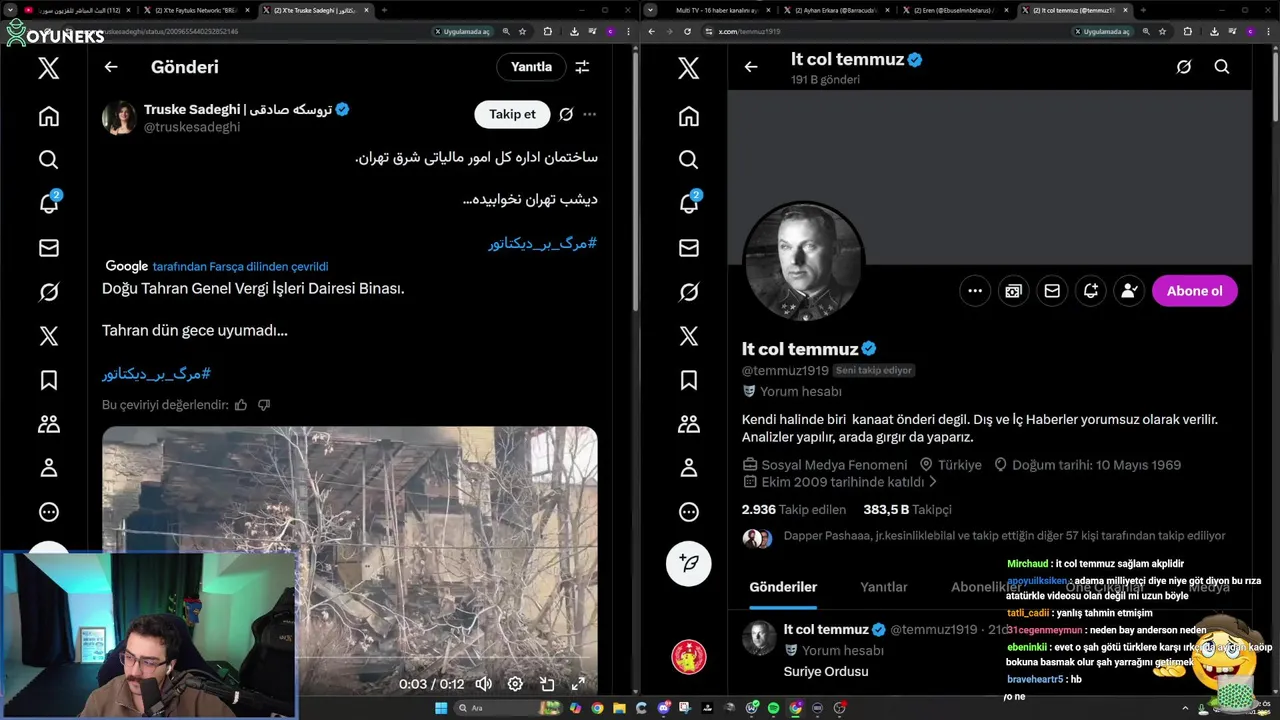Viewport: 1280px width, 720px height.
Task: Open Home in right window X sidebar
Action: coord(688,116)
